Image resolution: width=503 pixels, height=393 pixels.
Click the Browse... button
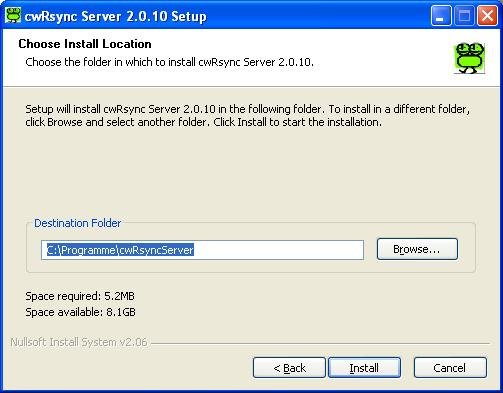417,249
